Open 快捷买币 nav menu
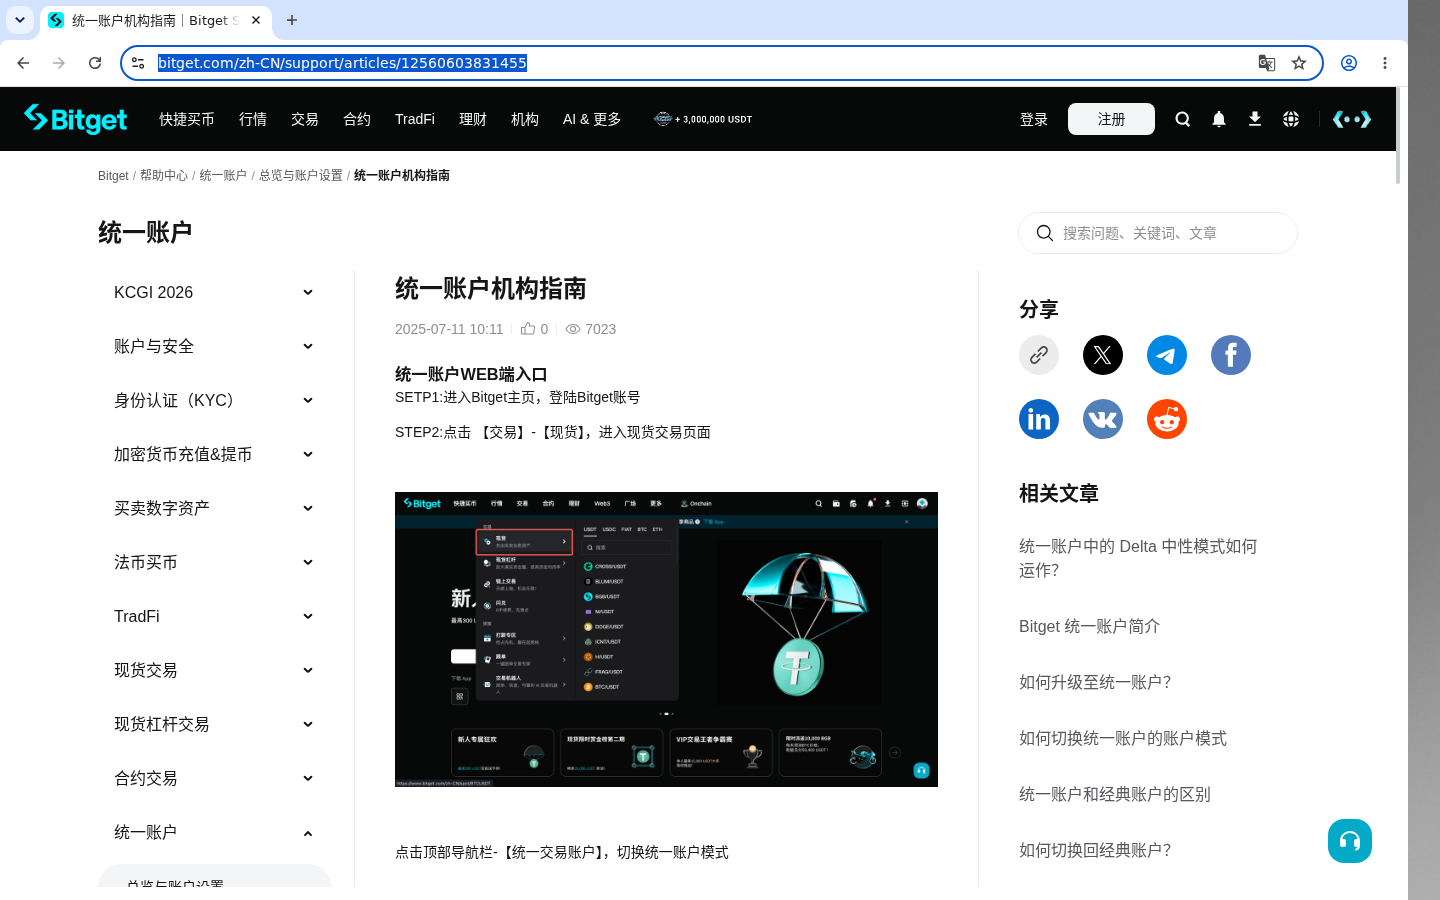The image size is (1440, 900). tap(187, 119)
